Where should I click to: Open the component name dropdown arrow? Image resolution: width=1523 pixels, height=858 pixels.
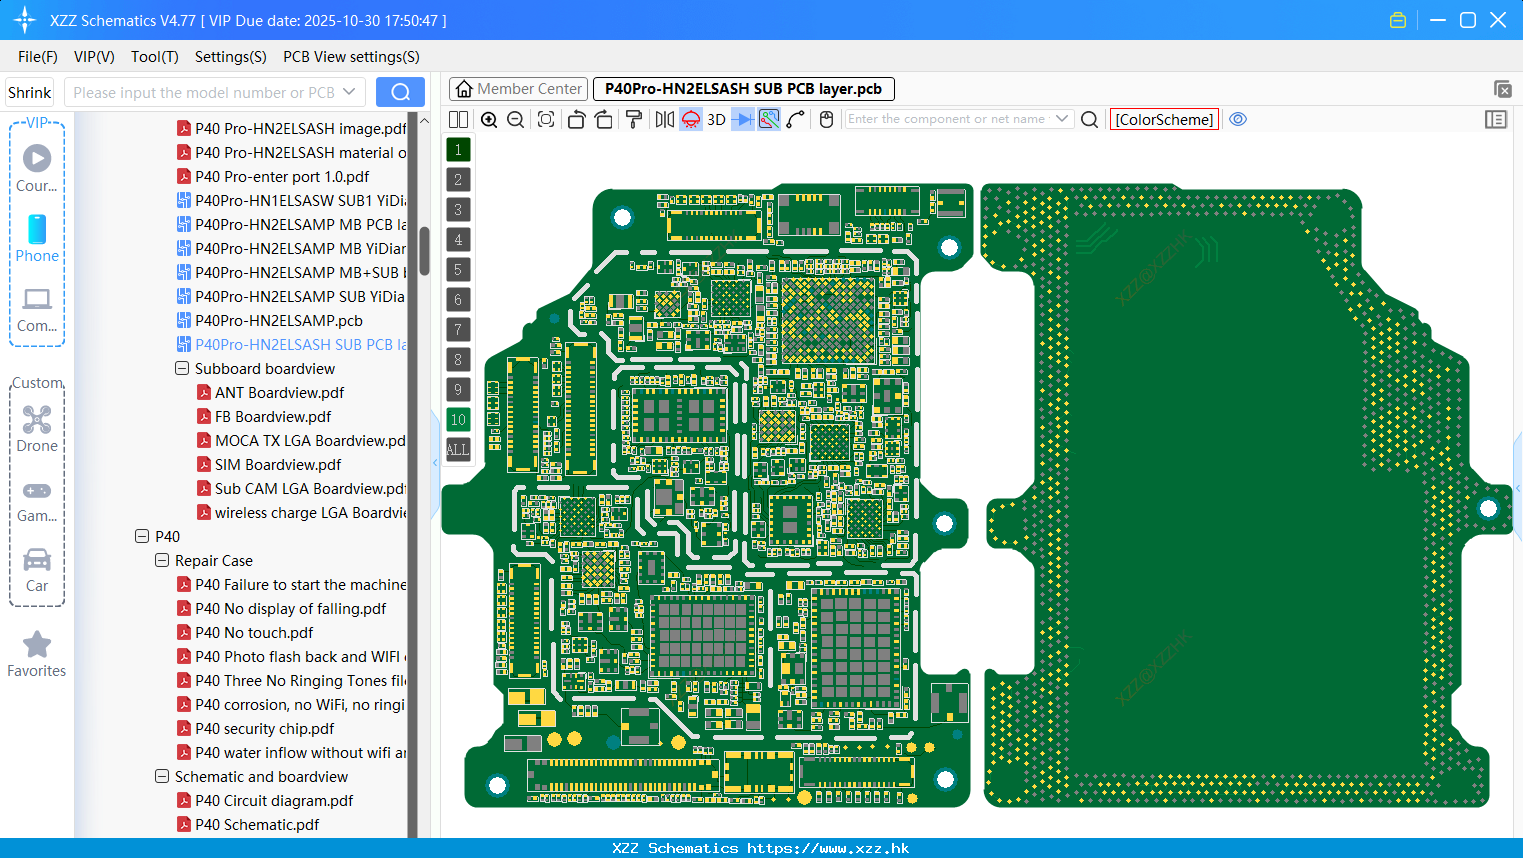[x=1062, y=119]
